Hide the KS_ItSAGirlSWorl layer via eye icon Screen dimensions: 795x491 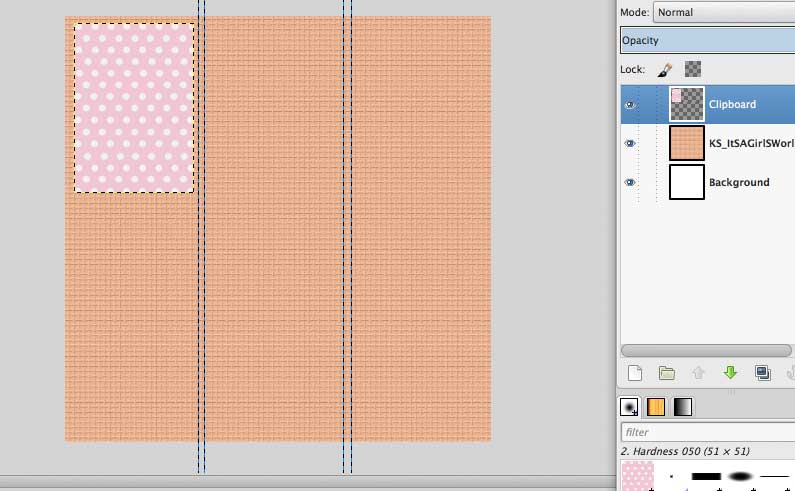tap(630, 144)
